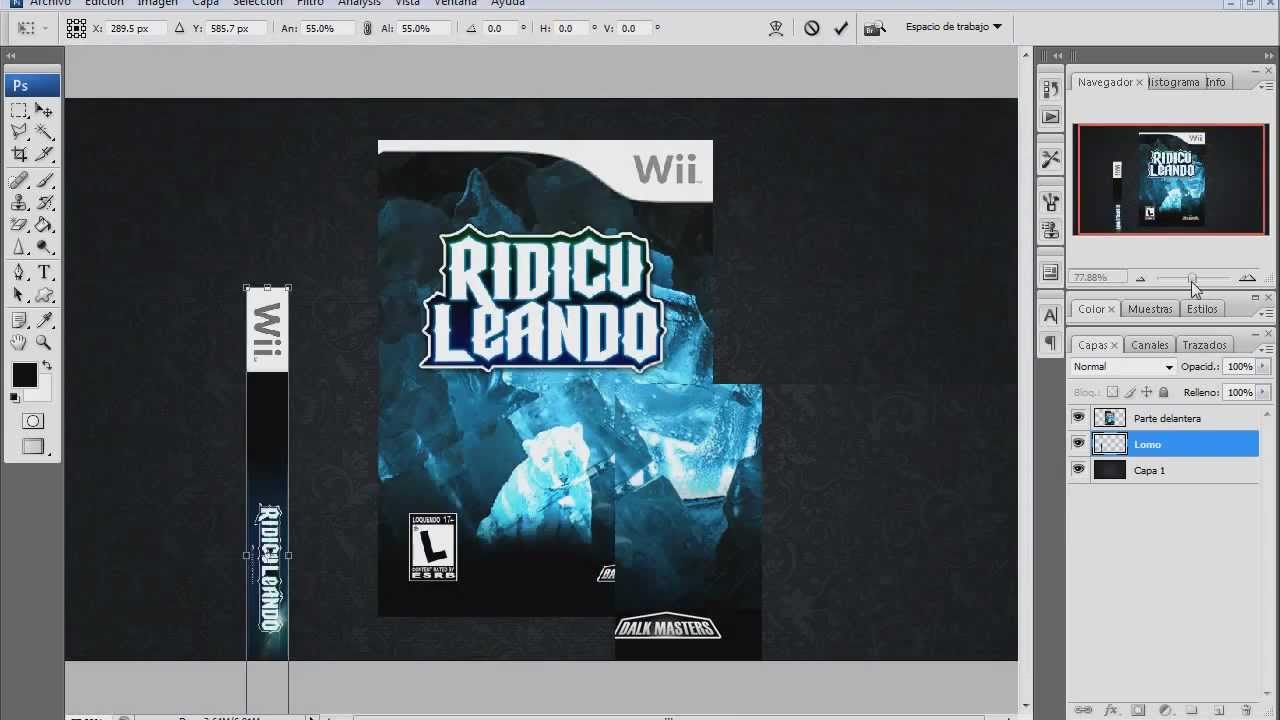Open the Navegador panel options menu
Viewport: 1280px width, 720px height.
[x=1267, y=85]
